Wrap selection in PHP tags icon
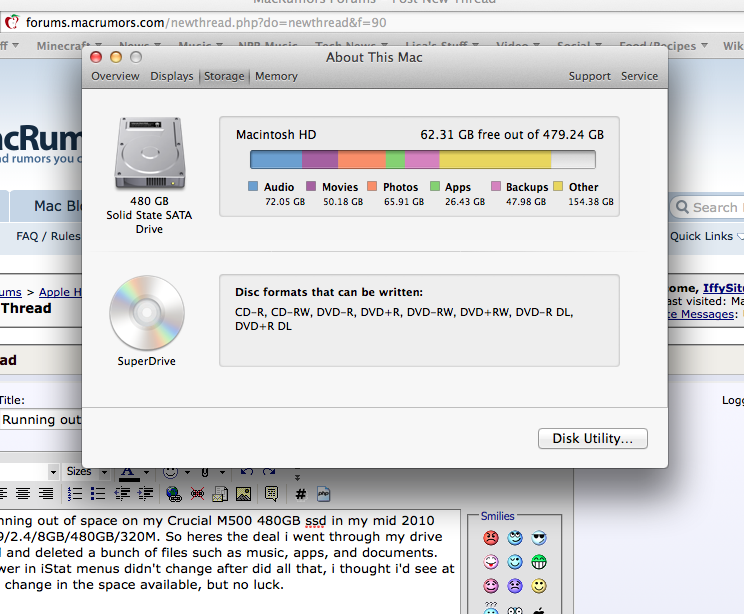744x614 pixels. [x=324, y=494]
